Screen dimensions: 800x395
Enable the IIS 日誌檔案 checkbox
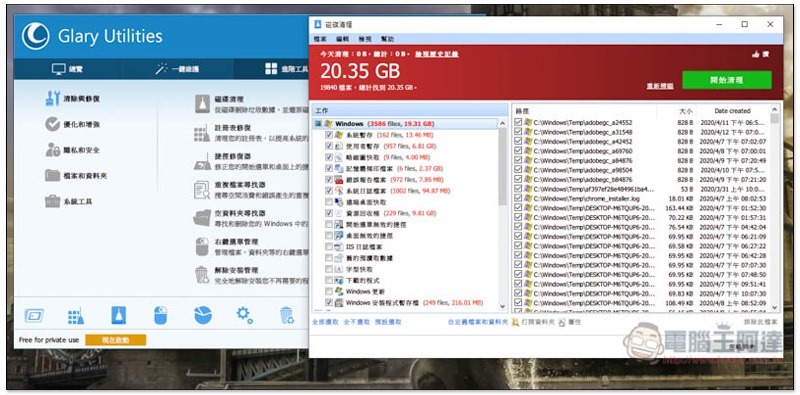pyautogui.click(x=329, y=246)
